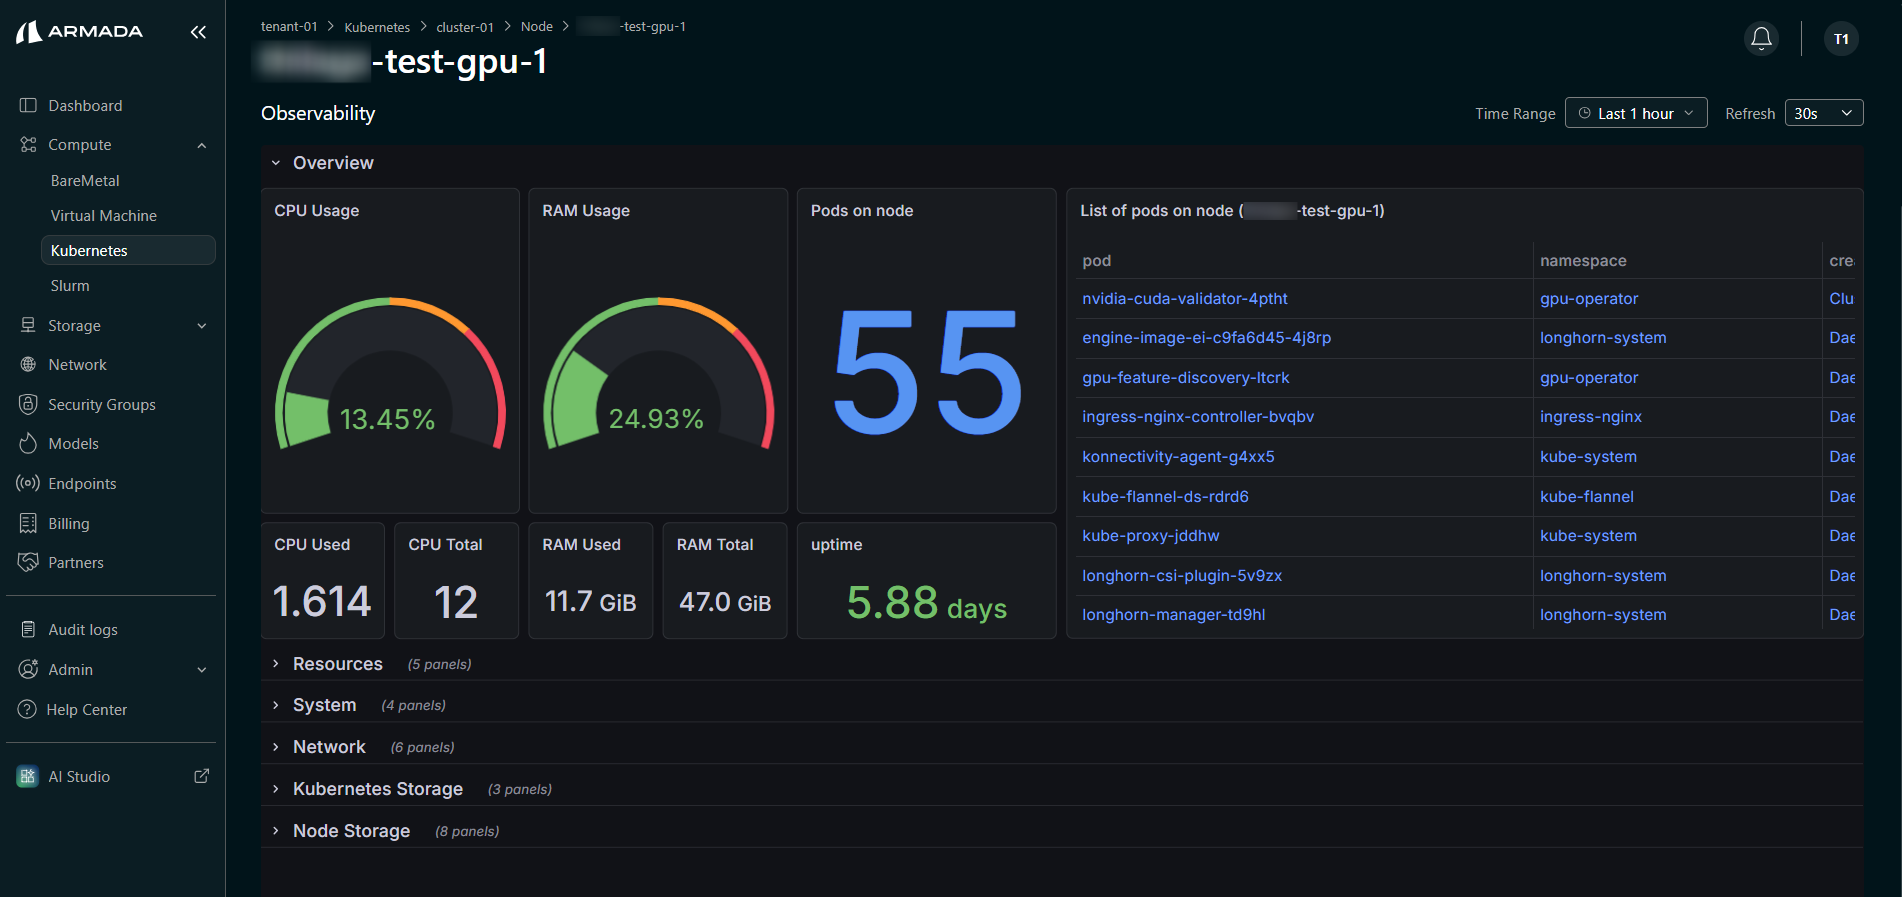Go to Partners page label
The image size is (1903, 898).
pos(76,563)
